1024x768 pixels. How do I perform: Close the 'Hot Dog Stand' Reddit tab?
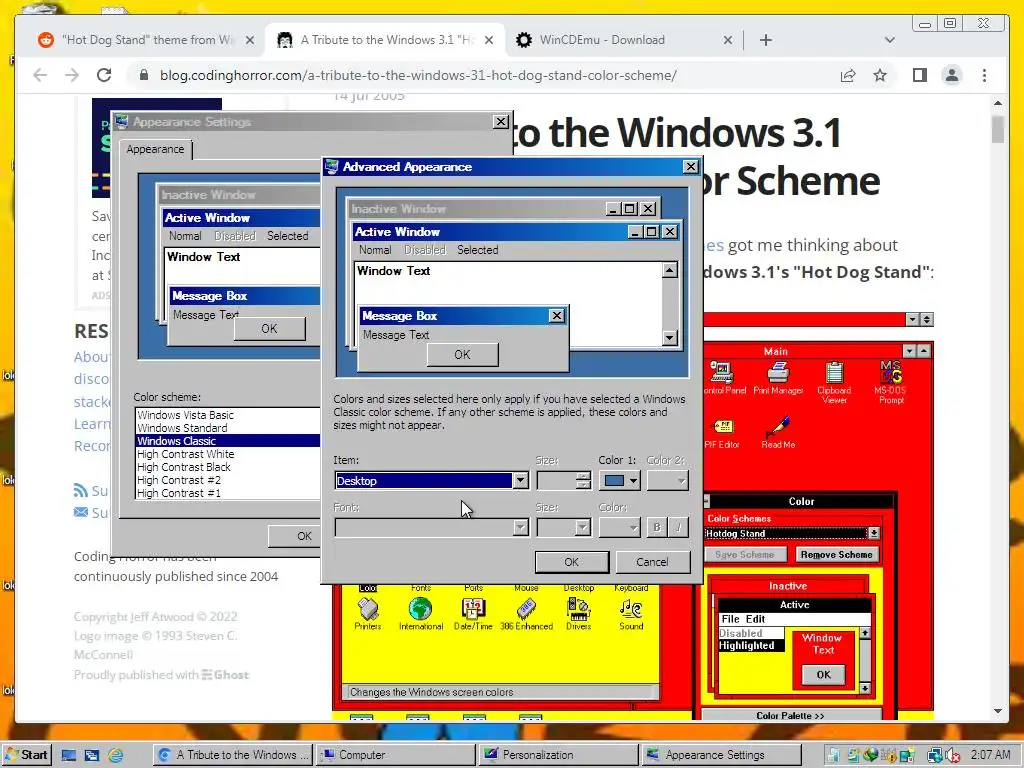point(249,40)
